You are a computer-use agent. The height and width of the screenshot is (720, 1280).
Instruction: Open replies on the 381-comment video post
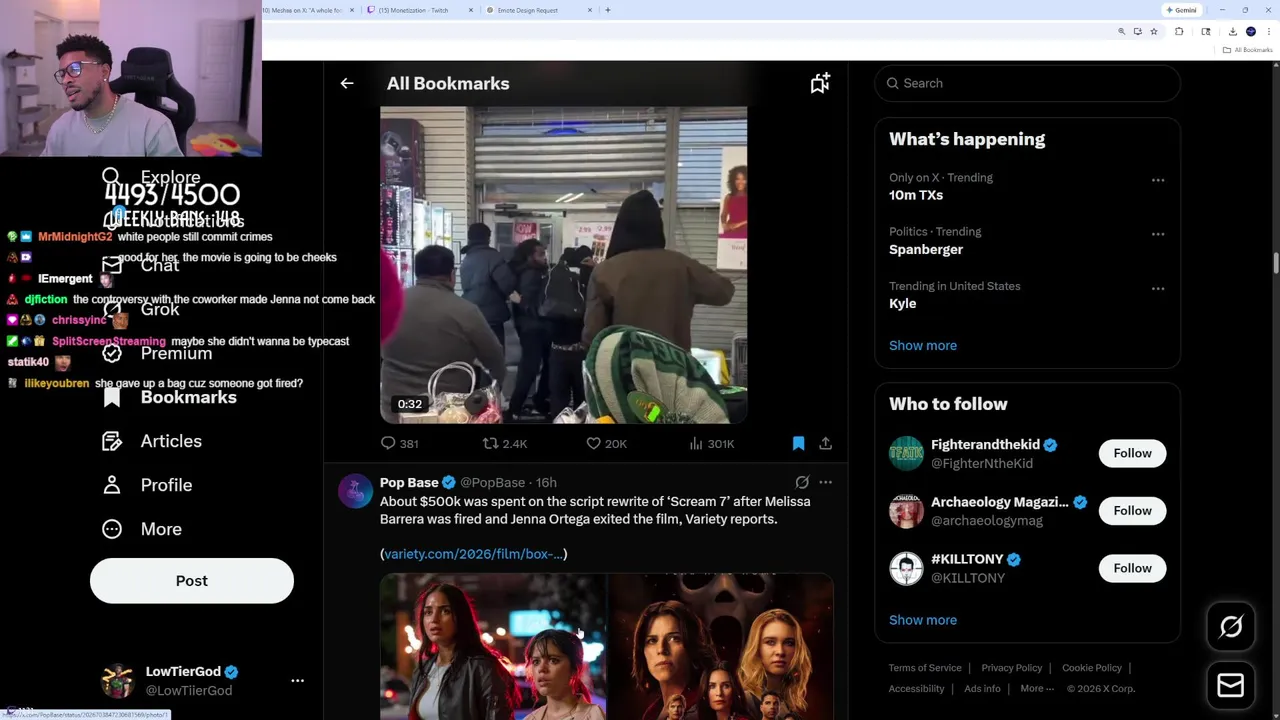399,443
